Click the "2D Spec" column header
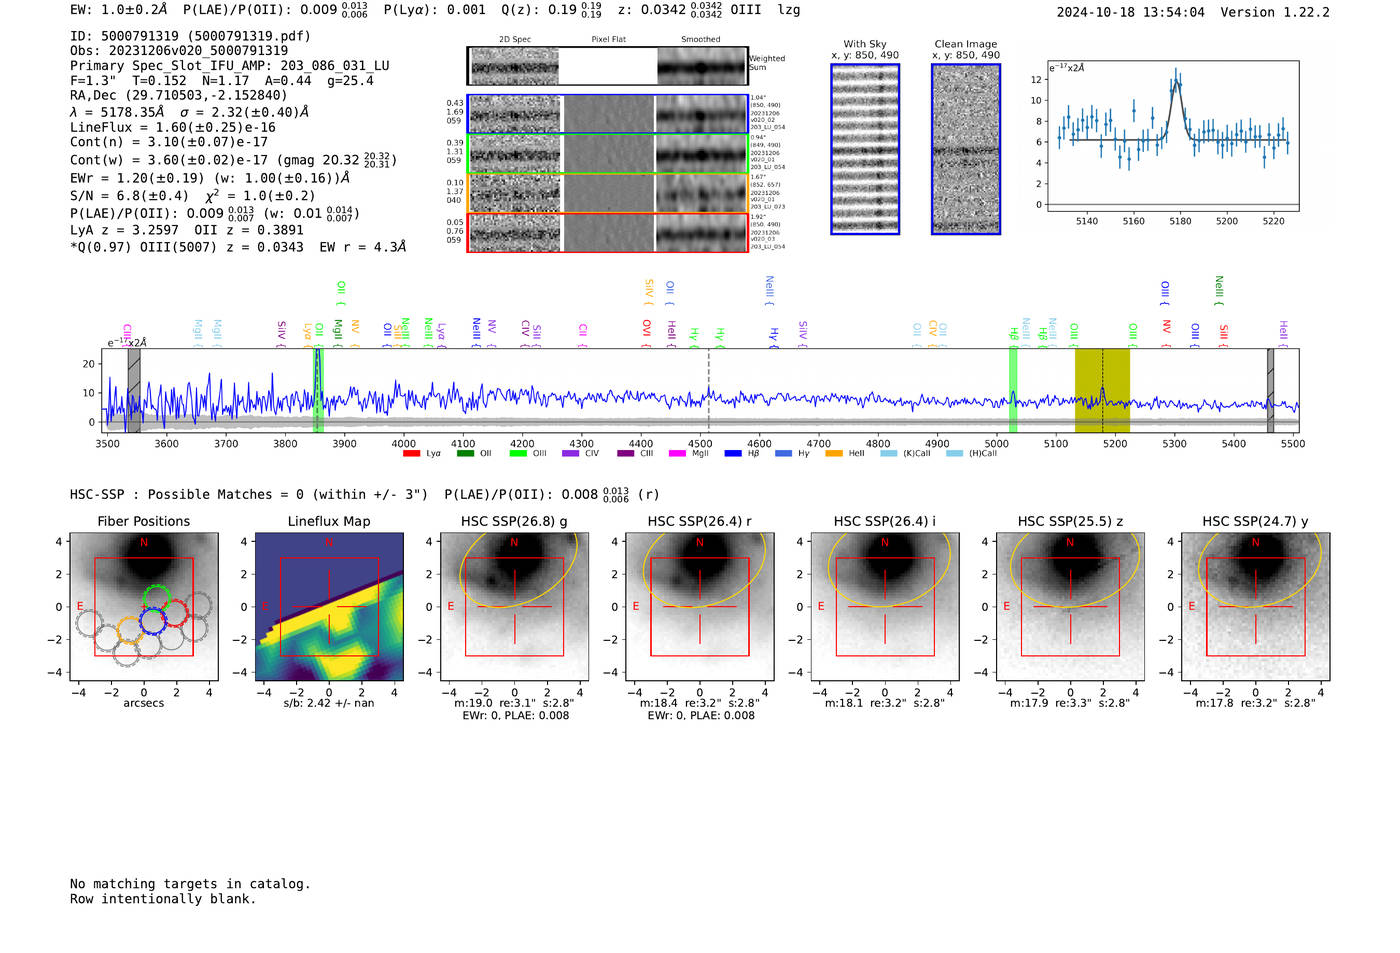This screenshot has width=1400, height=953. click(515, 39)
